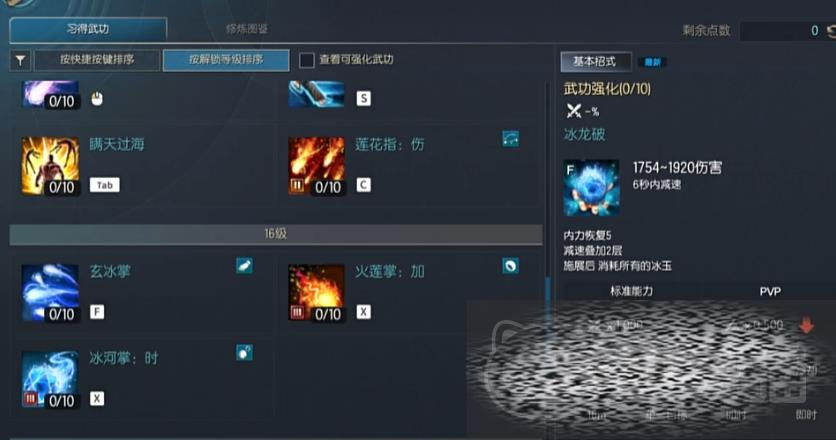Click the 冰龙破 skill preview icon
Image resolution: width=836 pixels, height=440 pixels.
pos(591,188)
